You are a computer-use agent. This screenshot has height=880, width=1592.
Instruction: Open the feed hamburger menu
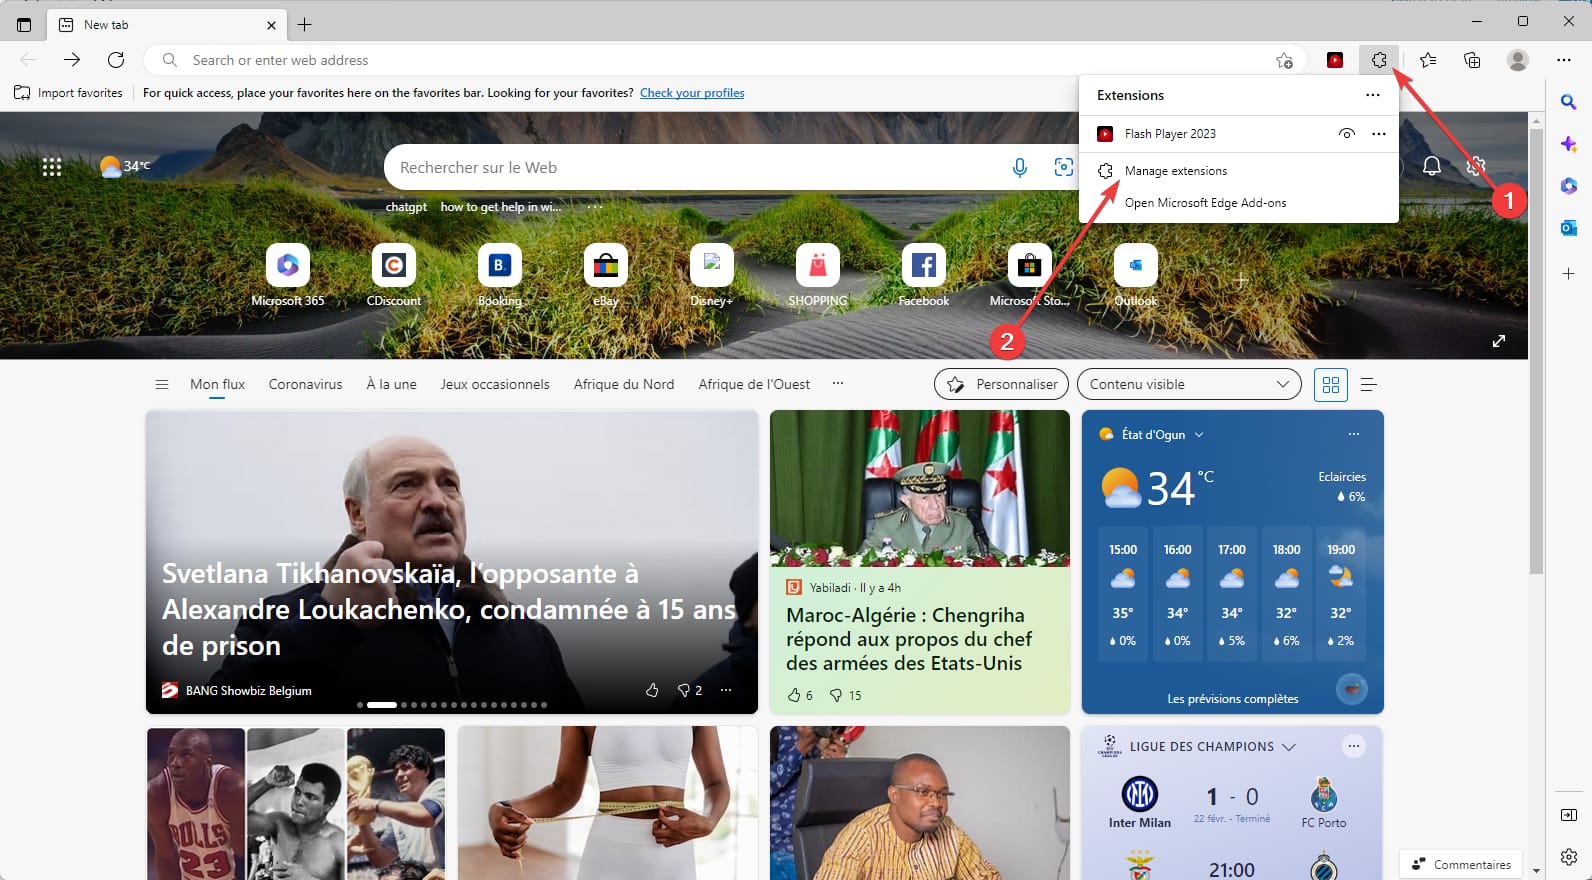162,384
